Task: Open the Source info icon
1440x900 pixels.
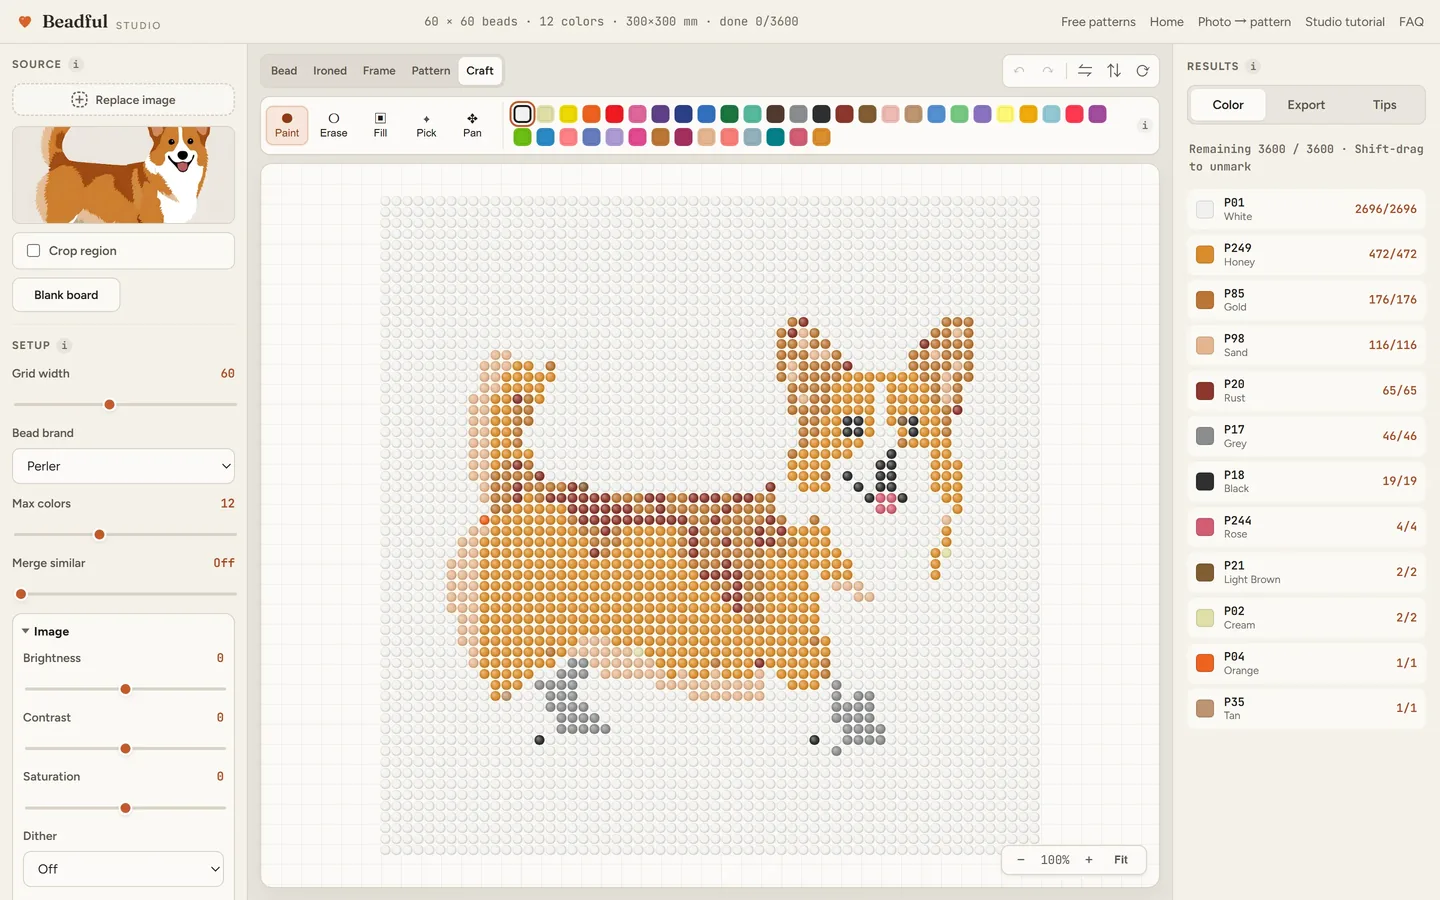Action: [76, 64]
